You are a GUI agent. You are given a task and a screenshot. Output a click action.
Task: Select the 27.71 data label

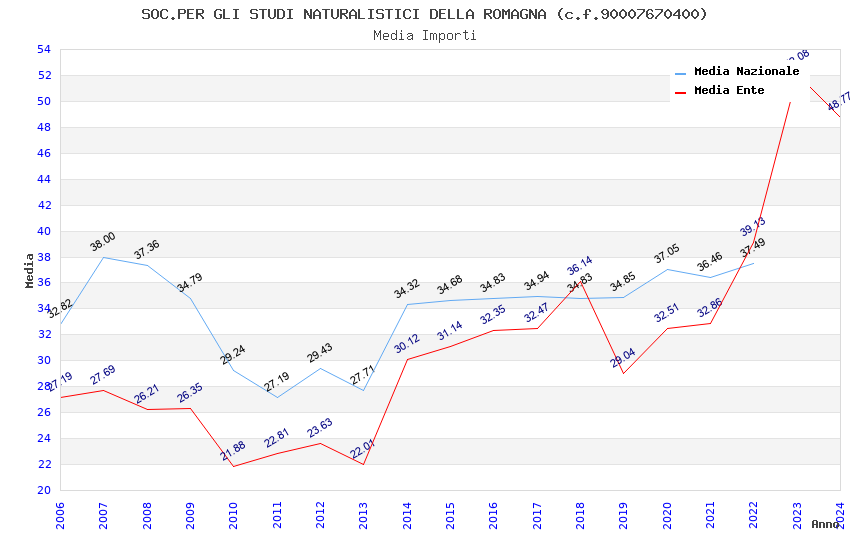coord(363,375)
